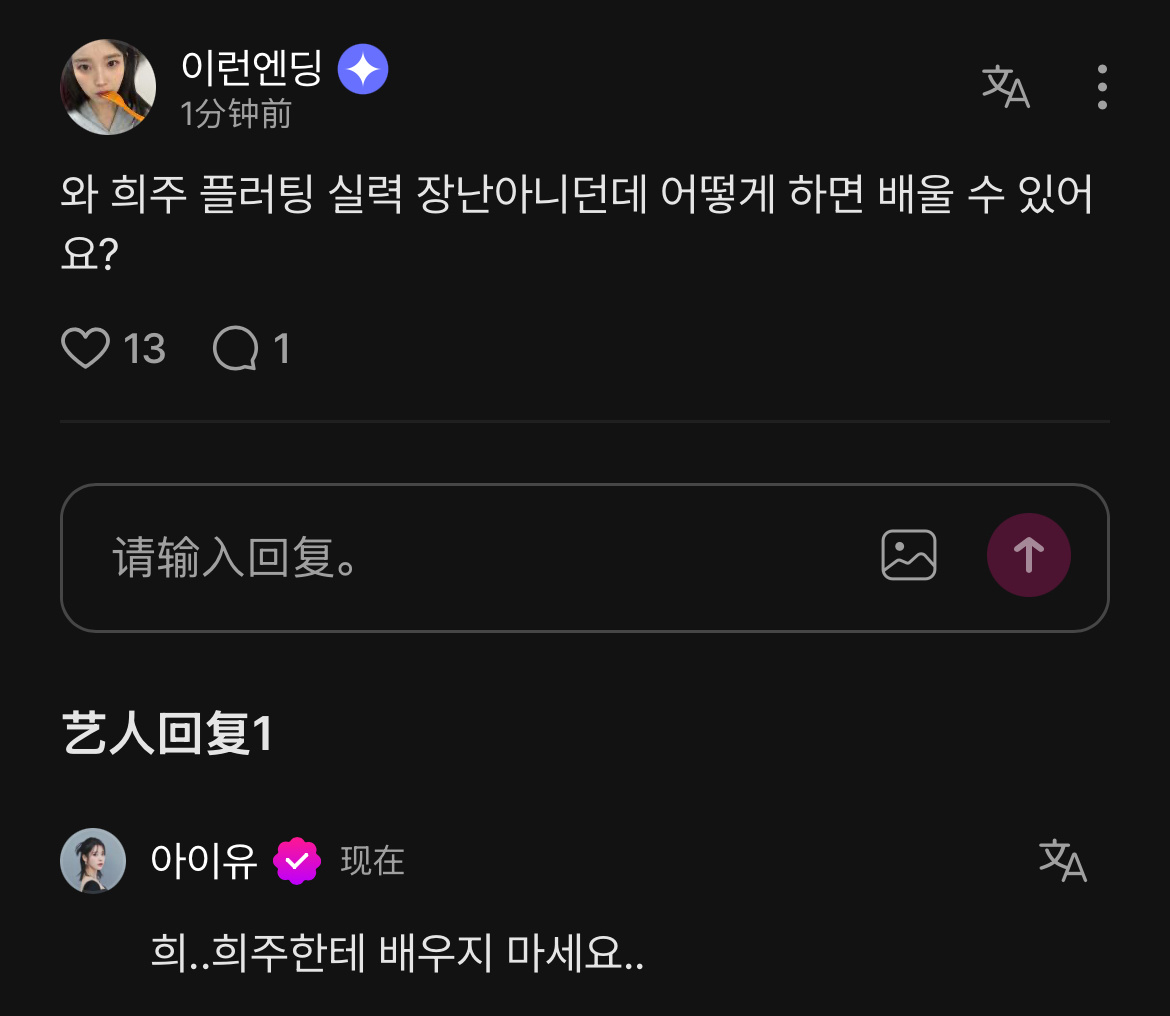Tap the 1分钟前 post timestamp
1170x1016 pixels.
236,114
